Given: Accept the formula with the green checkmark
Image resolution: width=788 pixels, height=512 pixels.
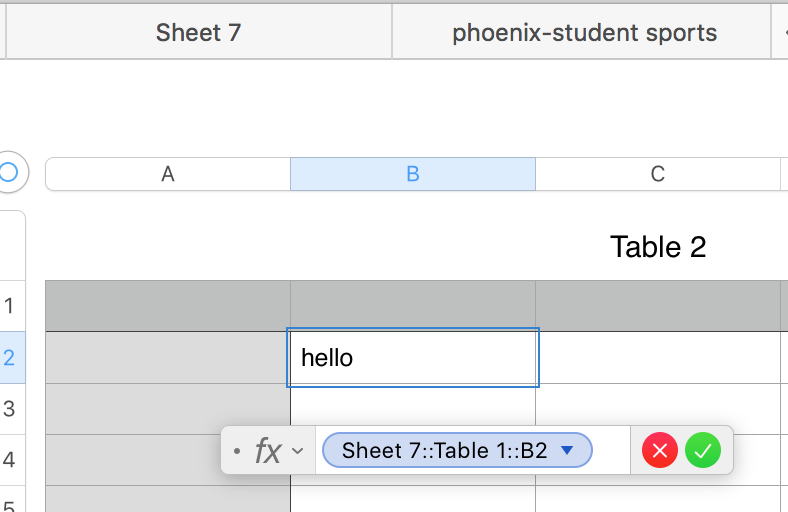Looking at the screenshot, I should [x=703, y=451].
